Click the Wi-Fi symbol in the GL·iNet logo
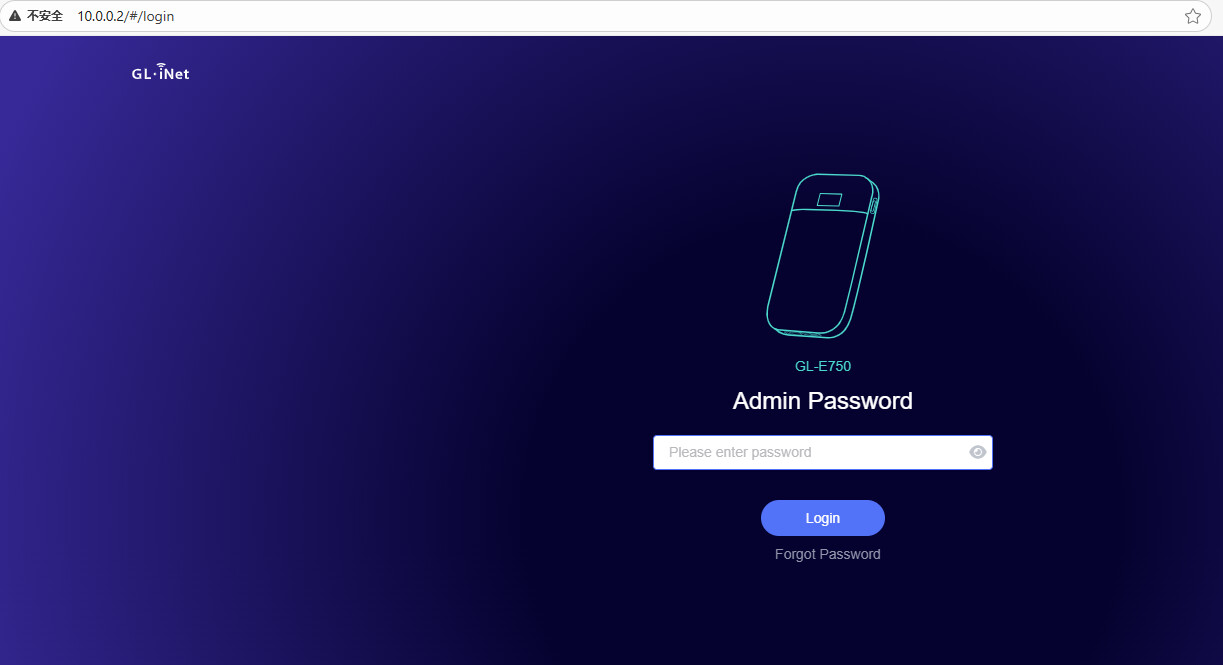Screen dimensions: 1223x665 point(161,65)
